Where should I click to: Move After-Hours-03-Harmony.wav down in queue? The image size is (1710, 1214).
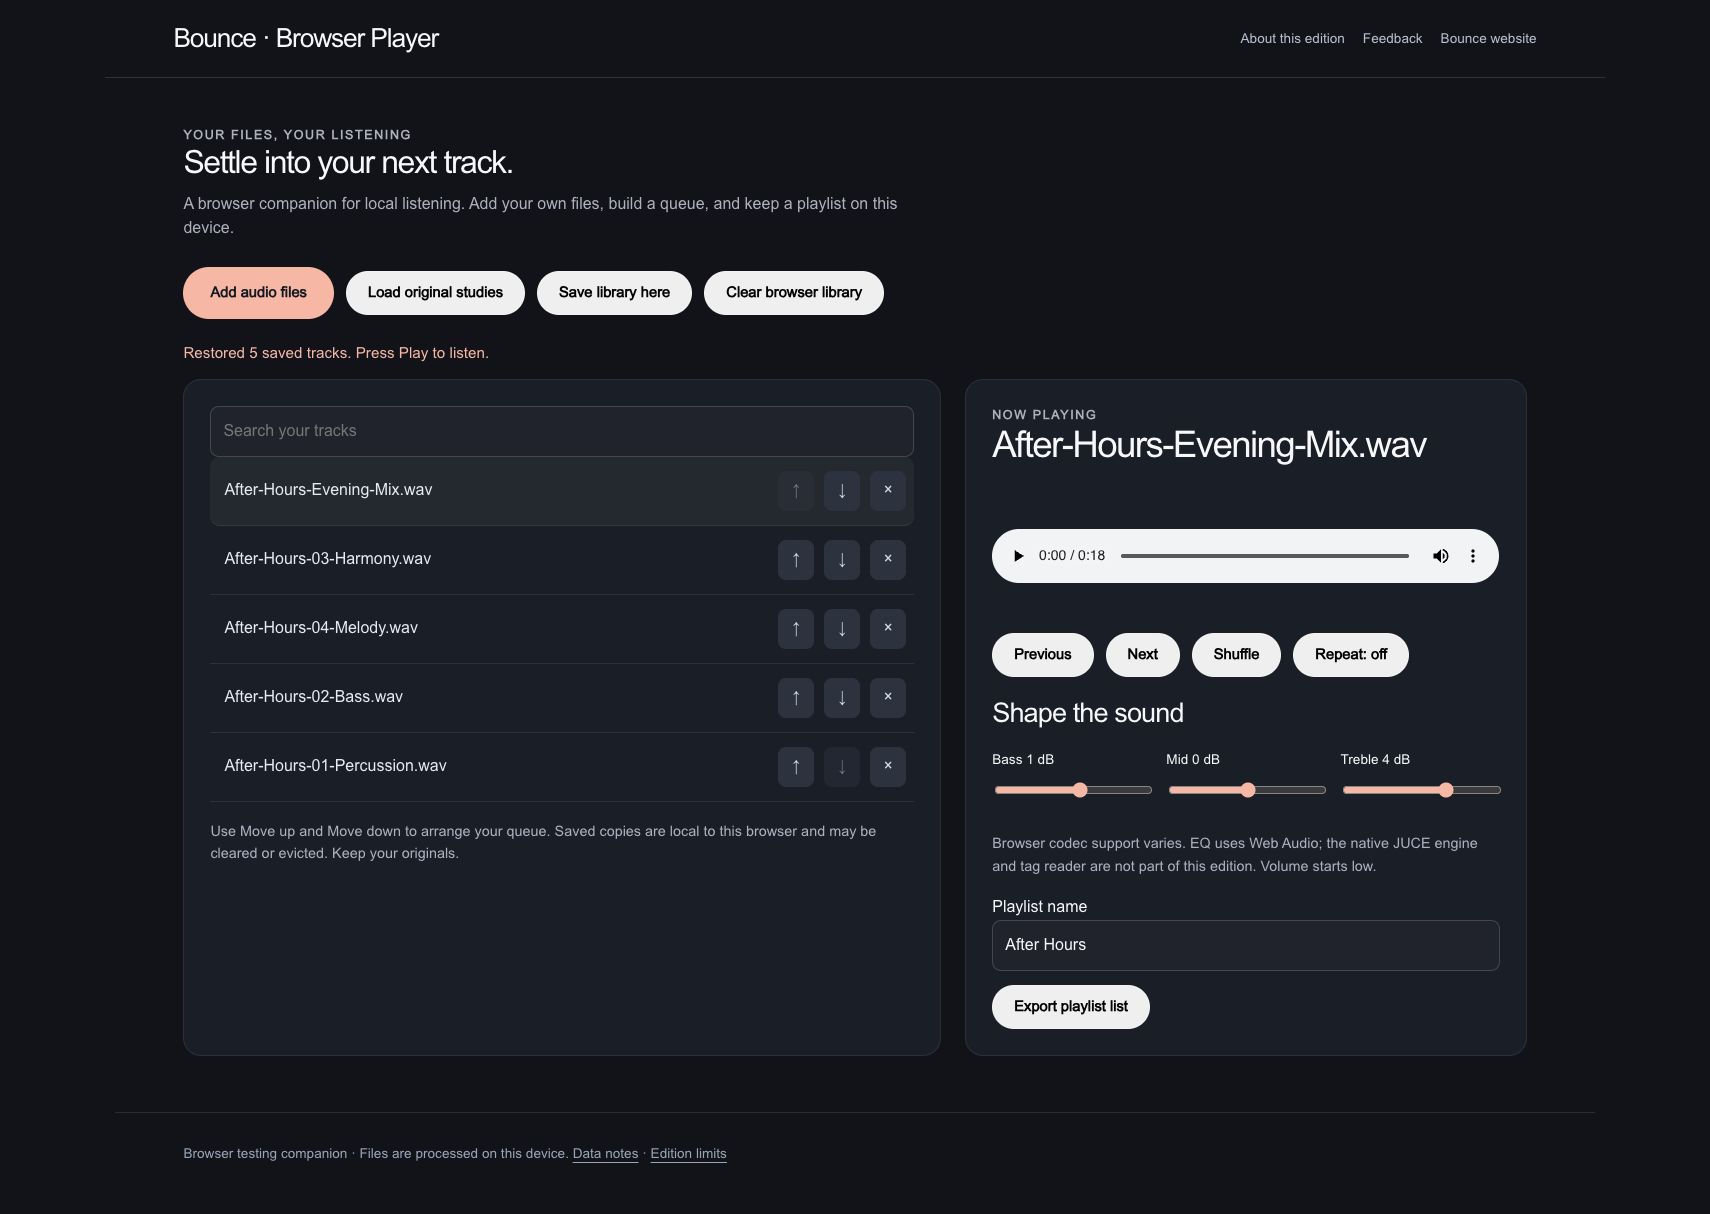click(x=842, y=560)
